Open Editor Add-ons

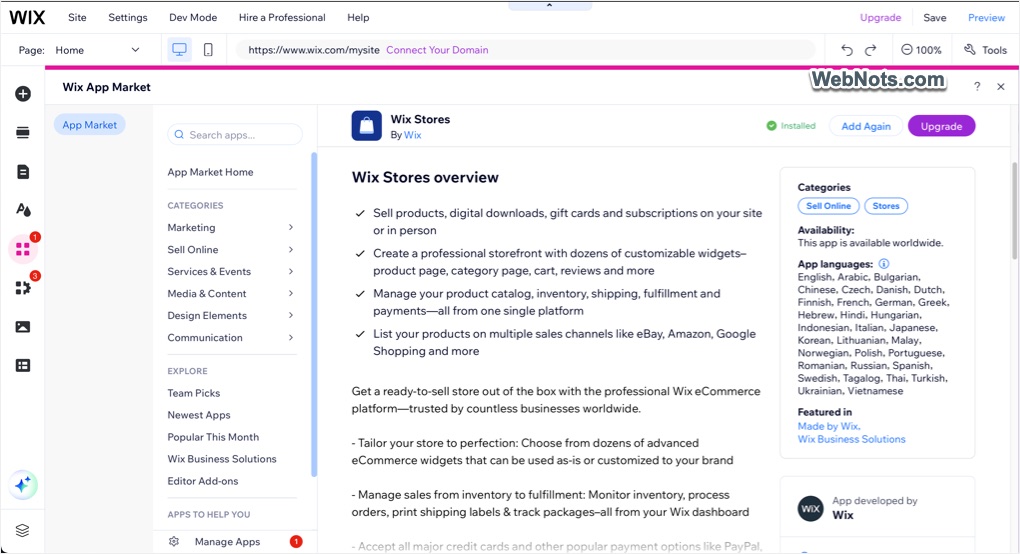(x=203, y=481)
